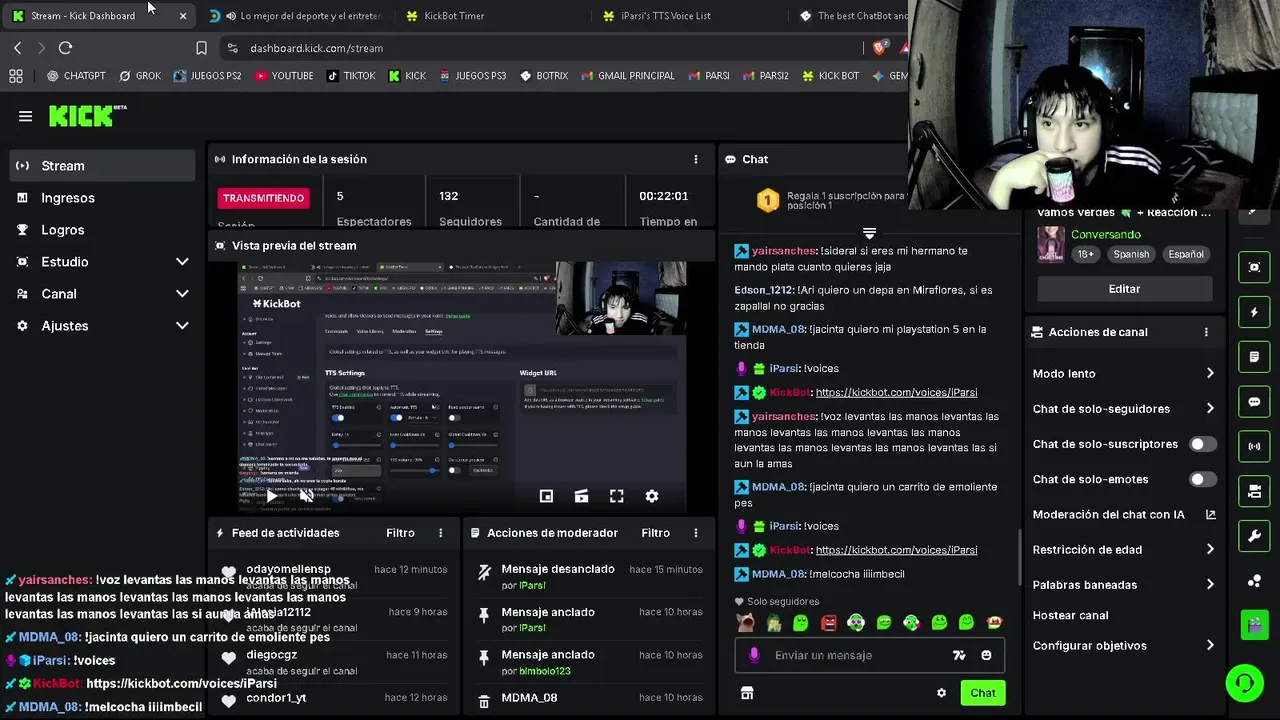The image size is (1280, 720).
Task: Expand the Estudio sidebar section
Action: click(102, 262)
